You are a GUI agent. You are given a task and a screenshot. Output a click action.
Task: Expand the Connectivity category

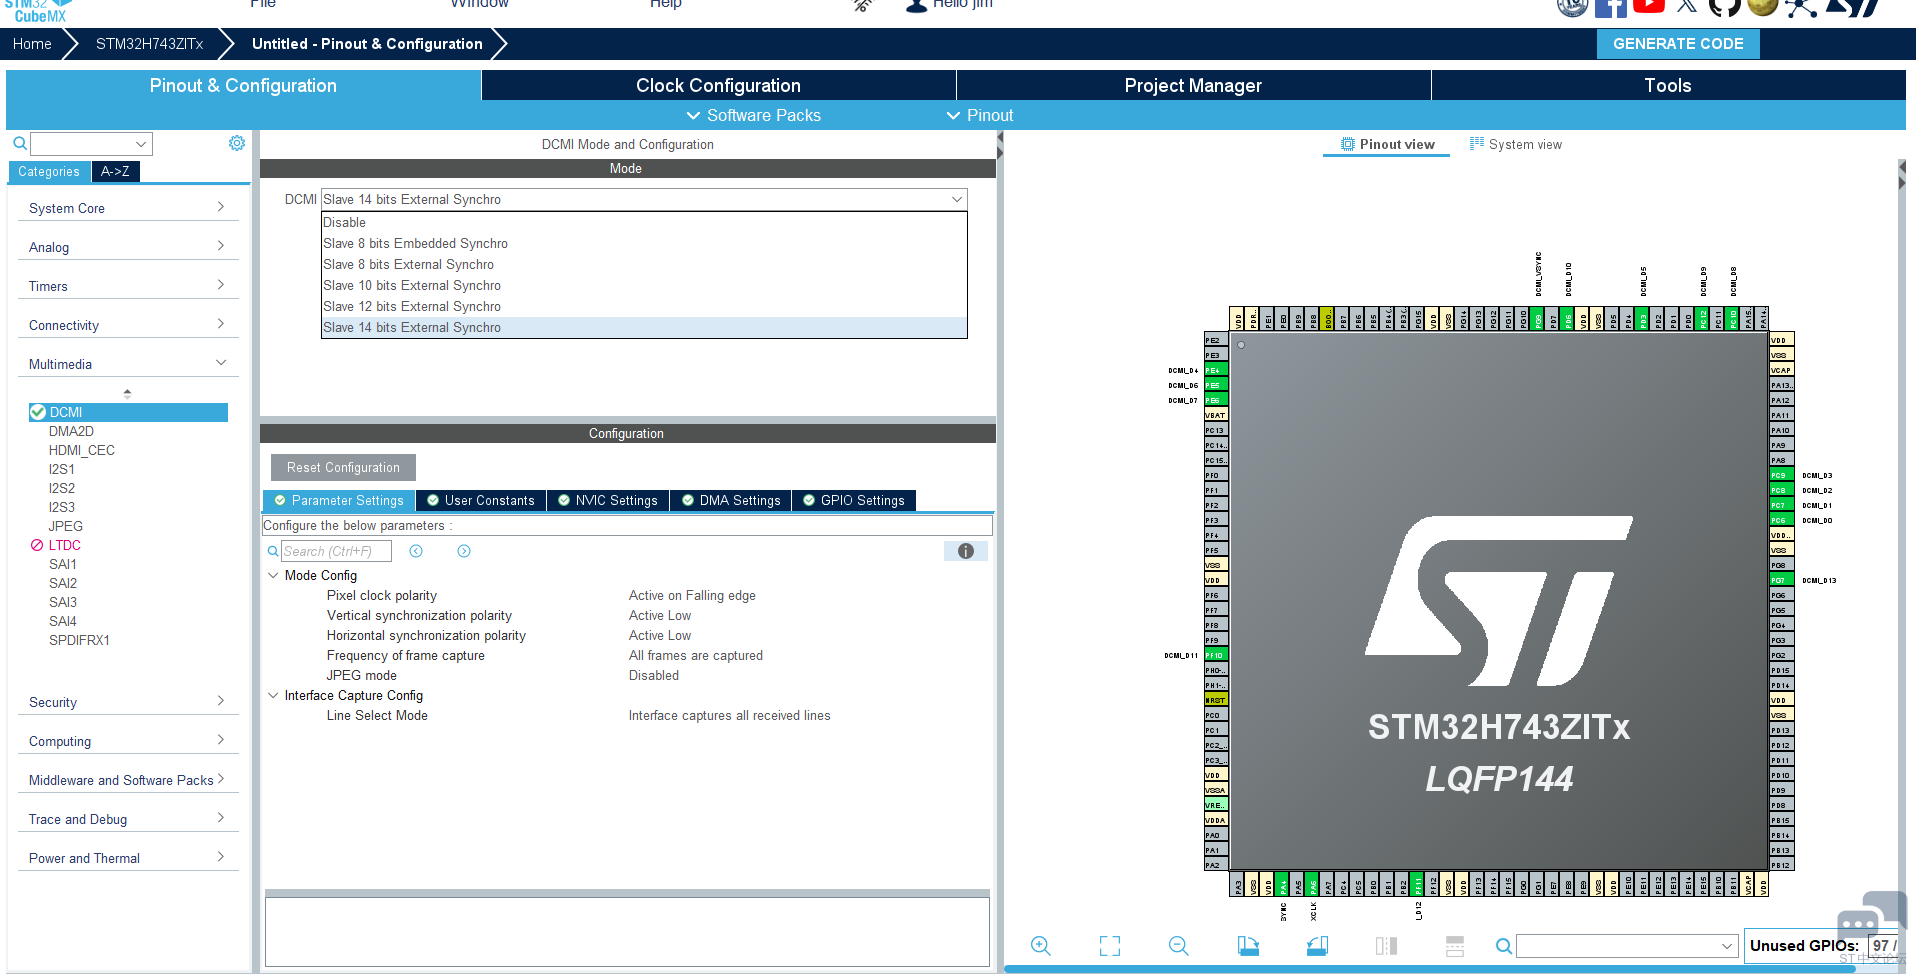[128, 325]
